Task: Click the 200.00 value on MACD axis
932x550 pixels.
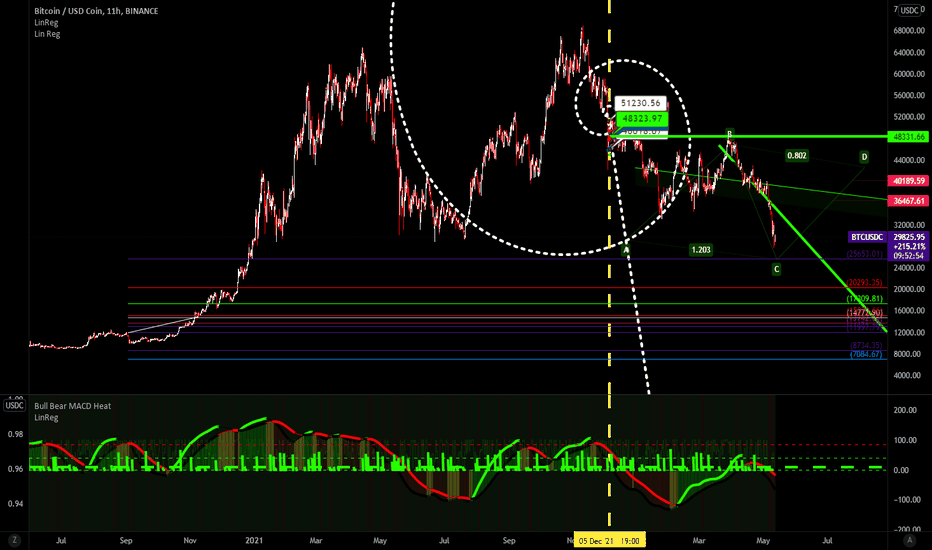Action: (905, 410)
